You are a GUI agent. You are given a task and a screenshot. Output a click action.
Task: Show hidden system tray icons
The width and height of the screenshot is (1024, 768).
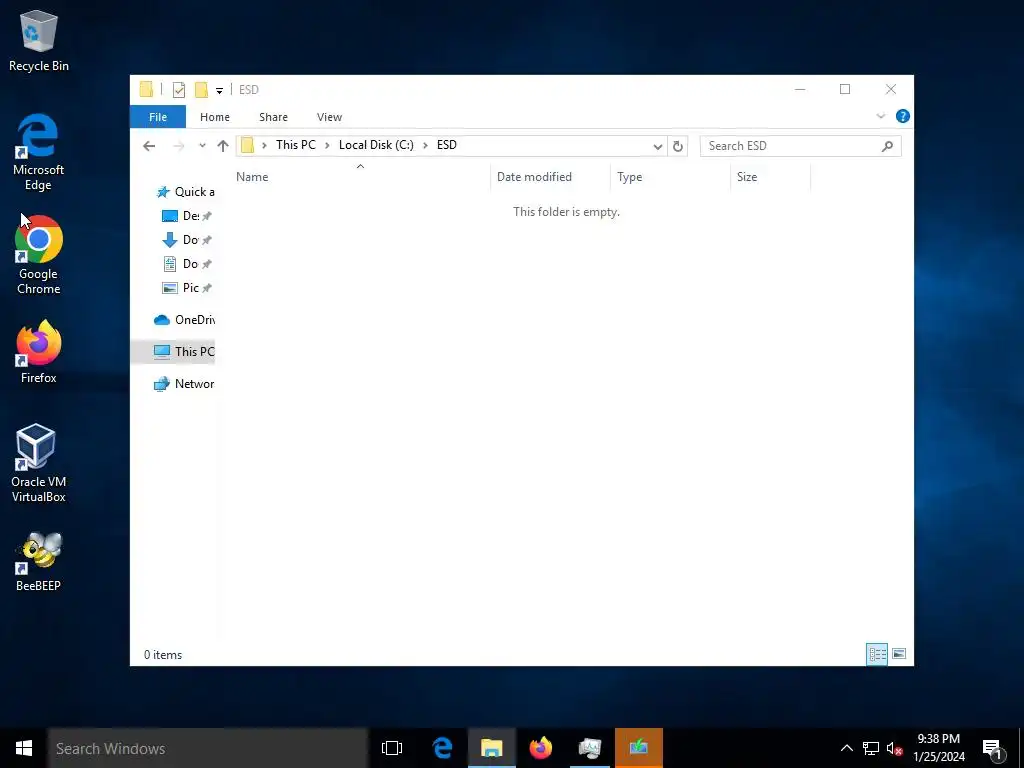[x=846, y=748]
